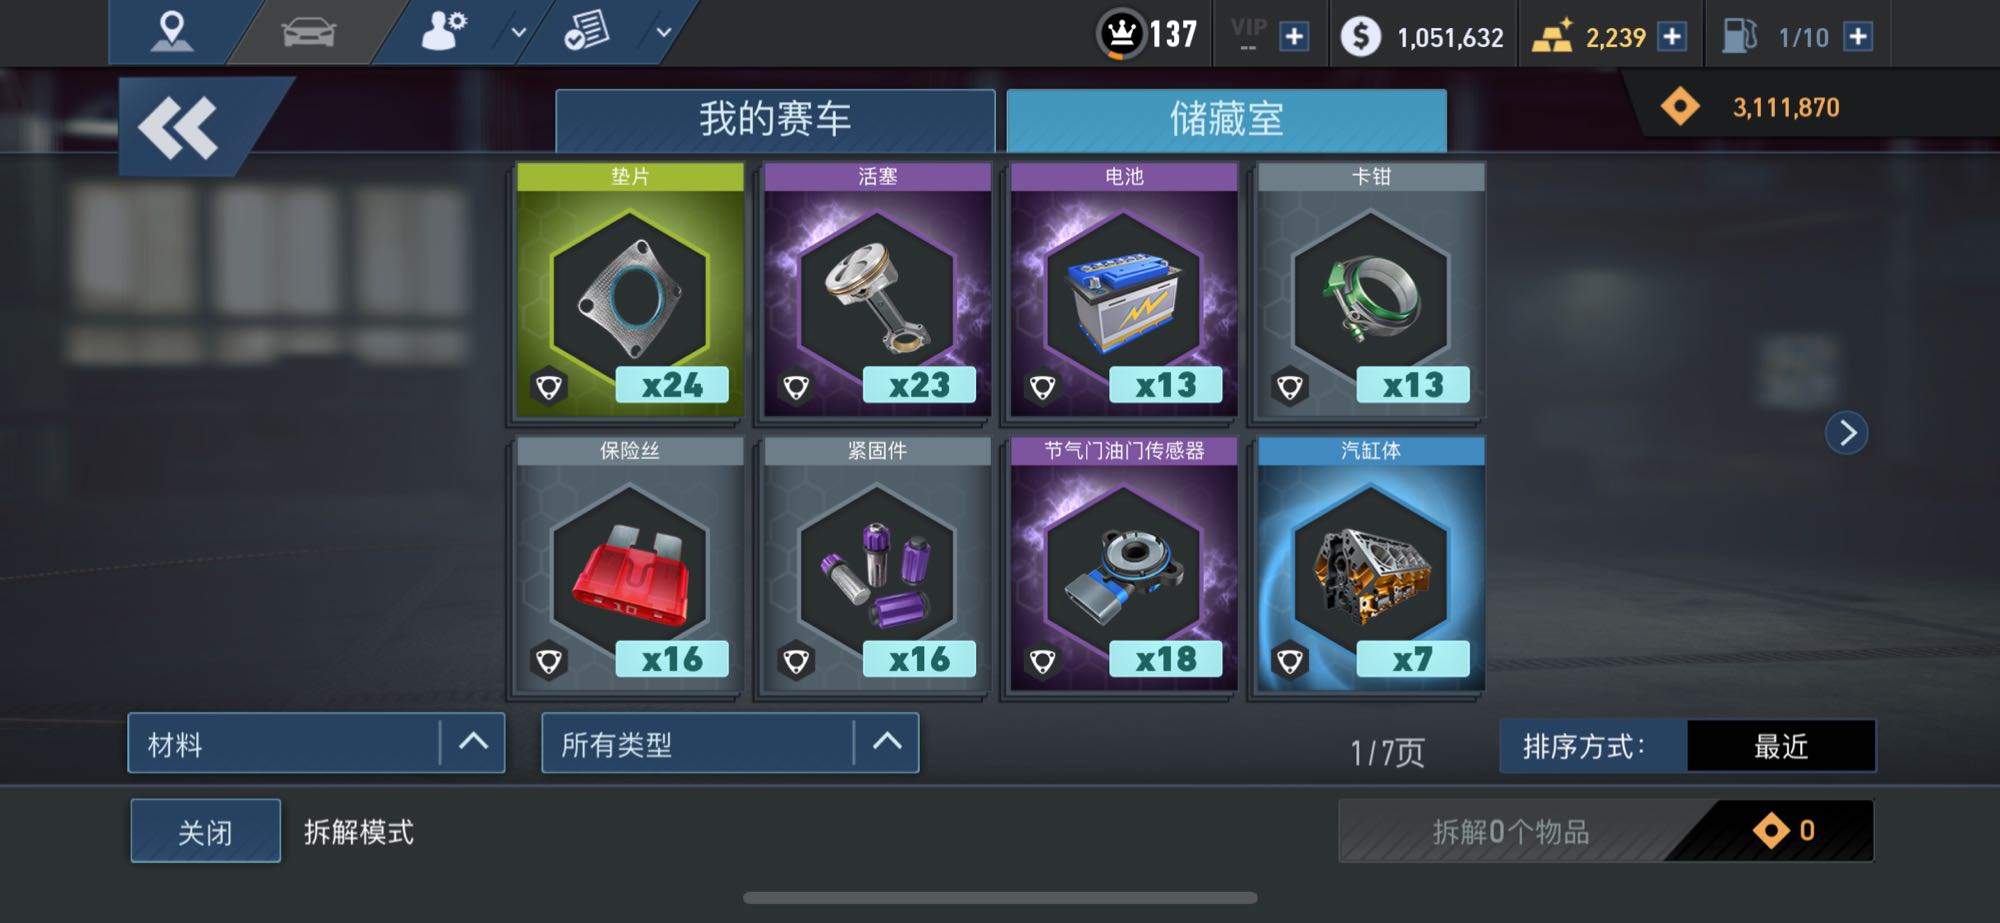Select the 电池 battery item card
Image resolution: width=2000 pixels, height=923 pixels.
pyautogui.click(x=1124, y=290)
